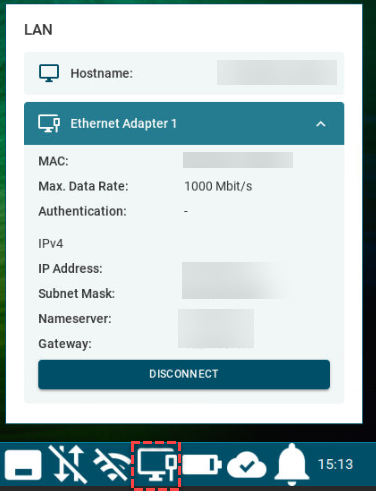
Task: Click the 1000 Mbit/s data rate value
Action: point(218,186)
